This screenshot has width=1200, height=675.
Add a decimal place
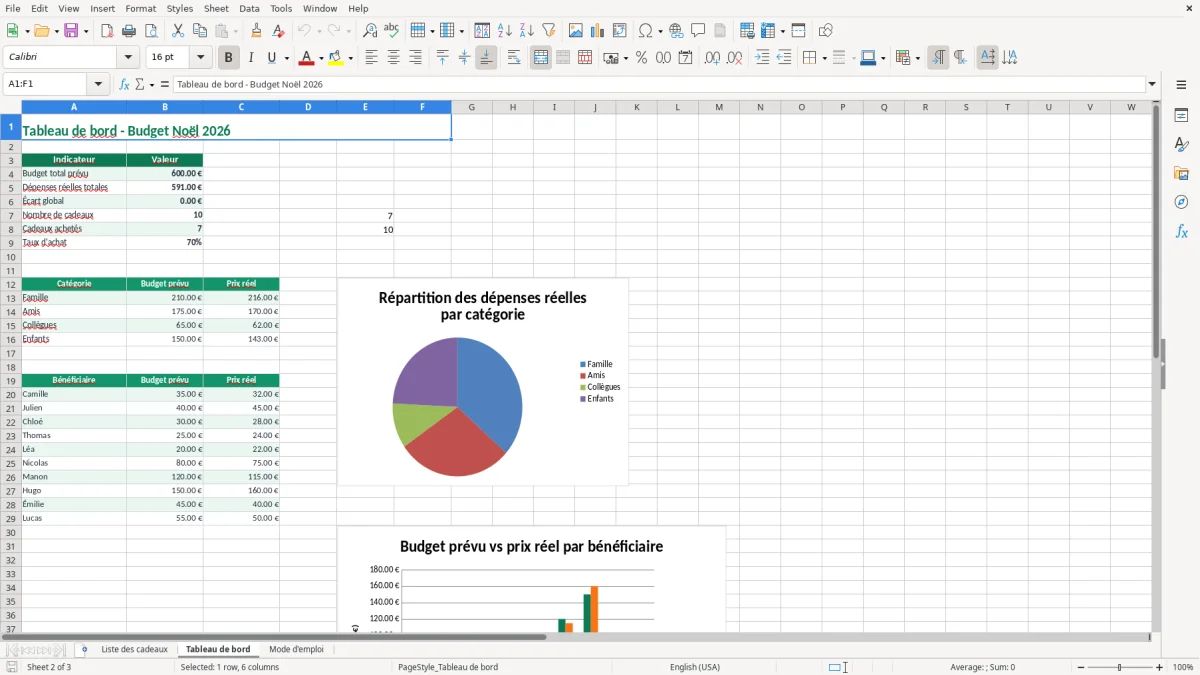[713, 58]
